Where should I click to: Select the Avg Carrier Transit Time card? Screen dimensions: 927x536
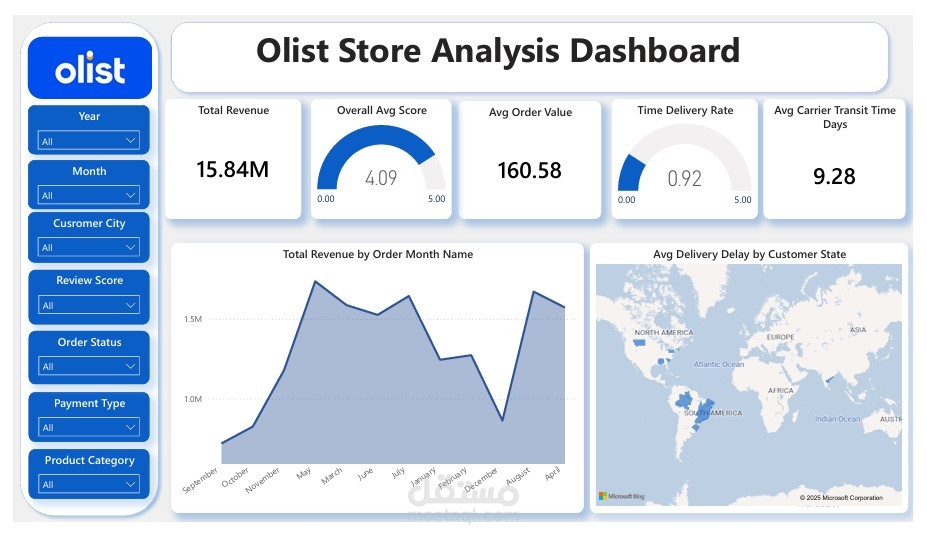point(834,159)
